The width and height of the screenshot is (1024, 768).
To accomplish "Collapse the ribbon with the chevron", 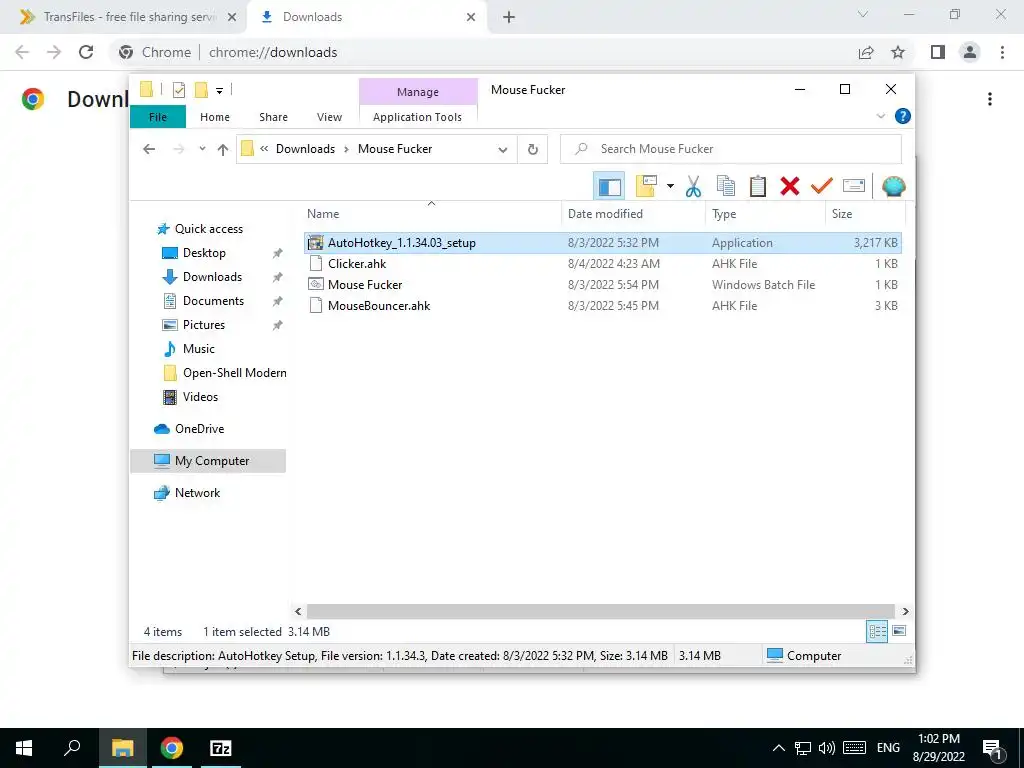I will click(880, 116).
